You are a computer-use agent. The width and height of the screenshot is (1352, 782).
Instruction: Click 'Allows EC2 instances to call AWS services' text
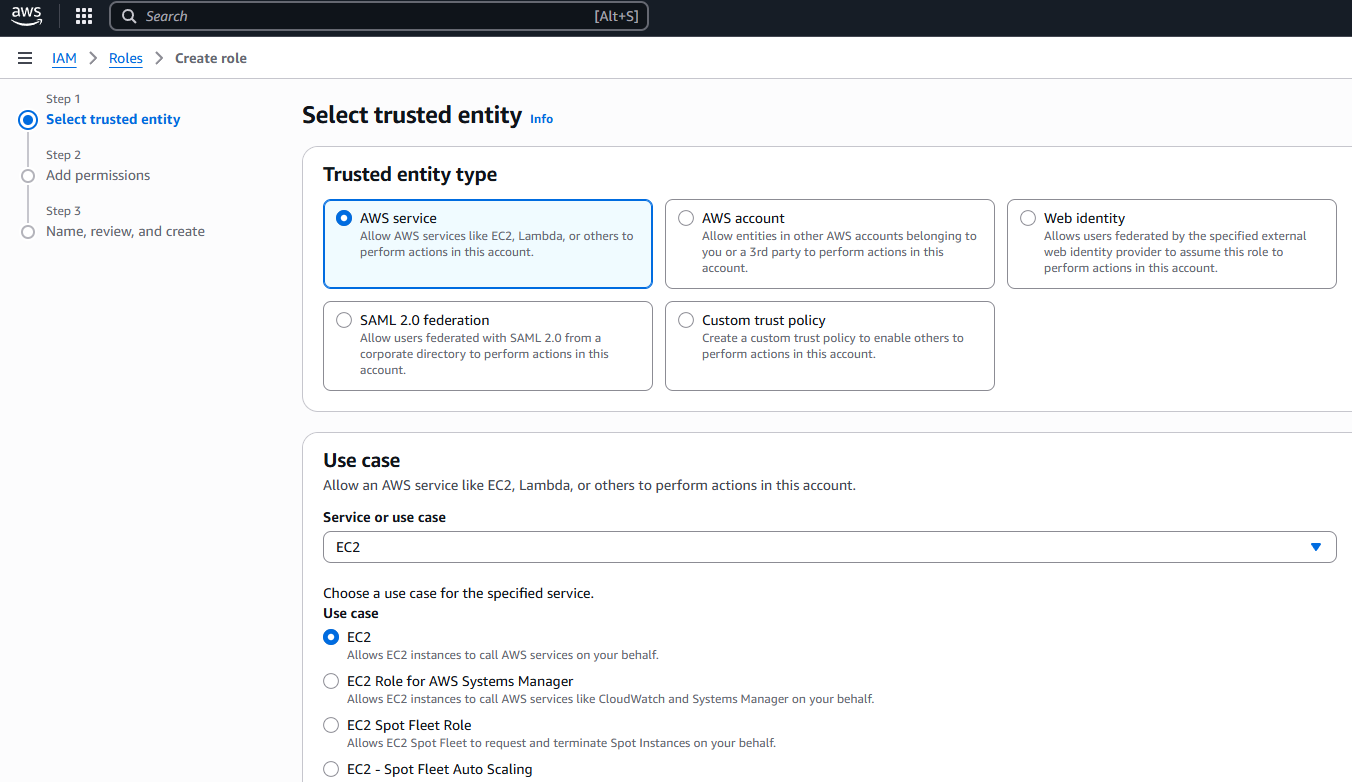coord(503,655)
